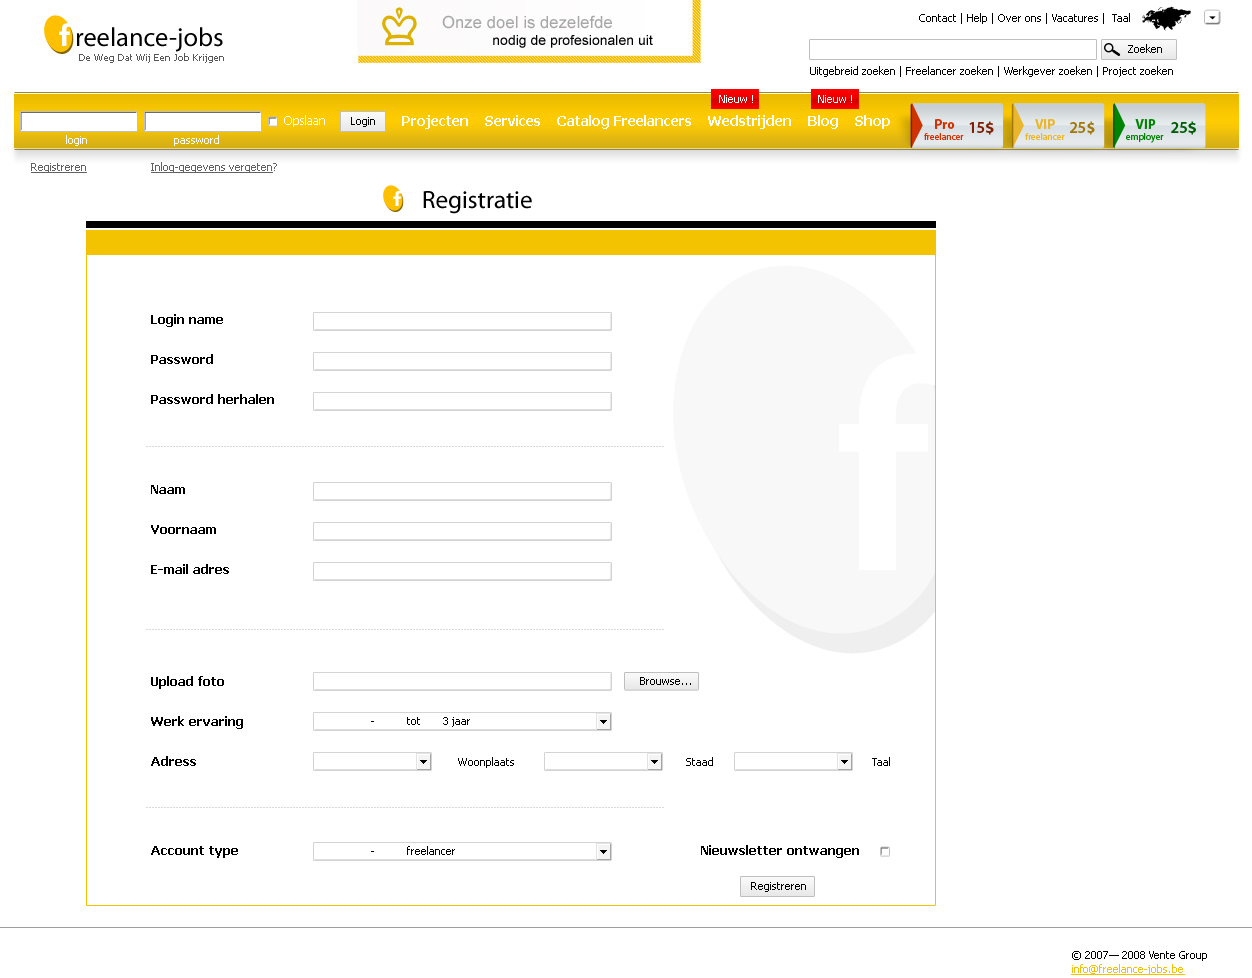The width and height of the screenshot is (1252, 978).
Task: Go to Catalog Freelancers menu
Action: tap(623, 121)
